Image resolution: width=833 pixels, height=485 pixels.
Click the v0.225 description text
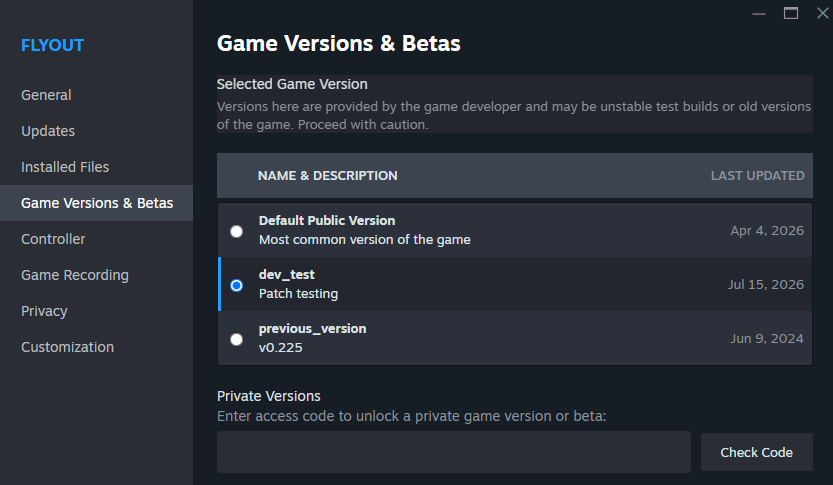pos(280,347)
